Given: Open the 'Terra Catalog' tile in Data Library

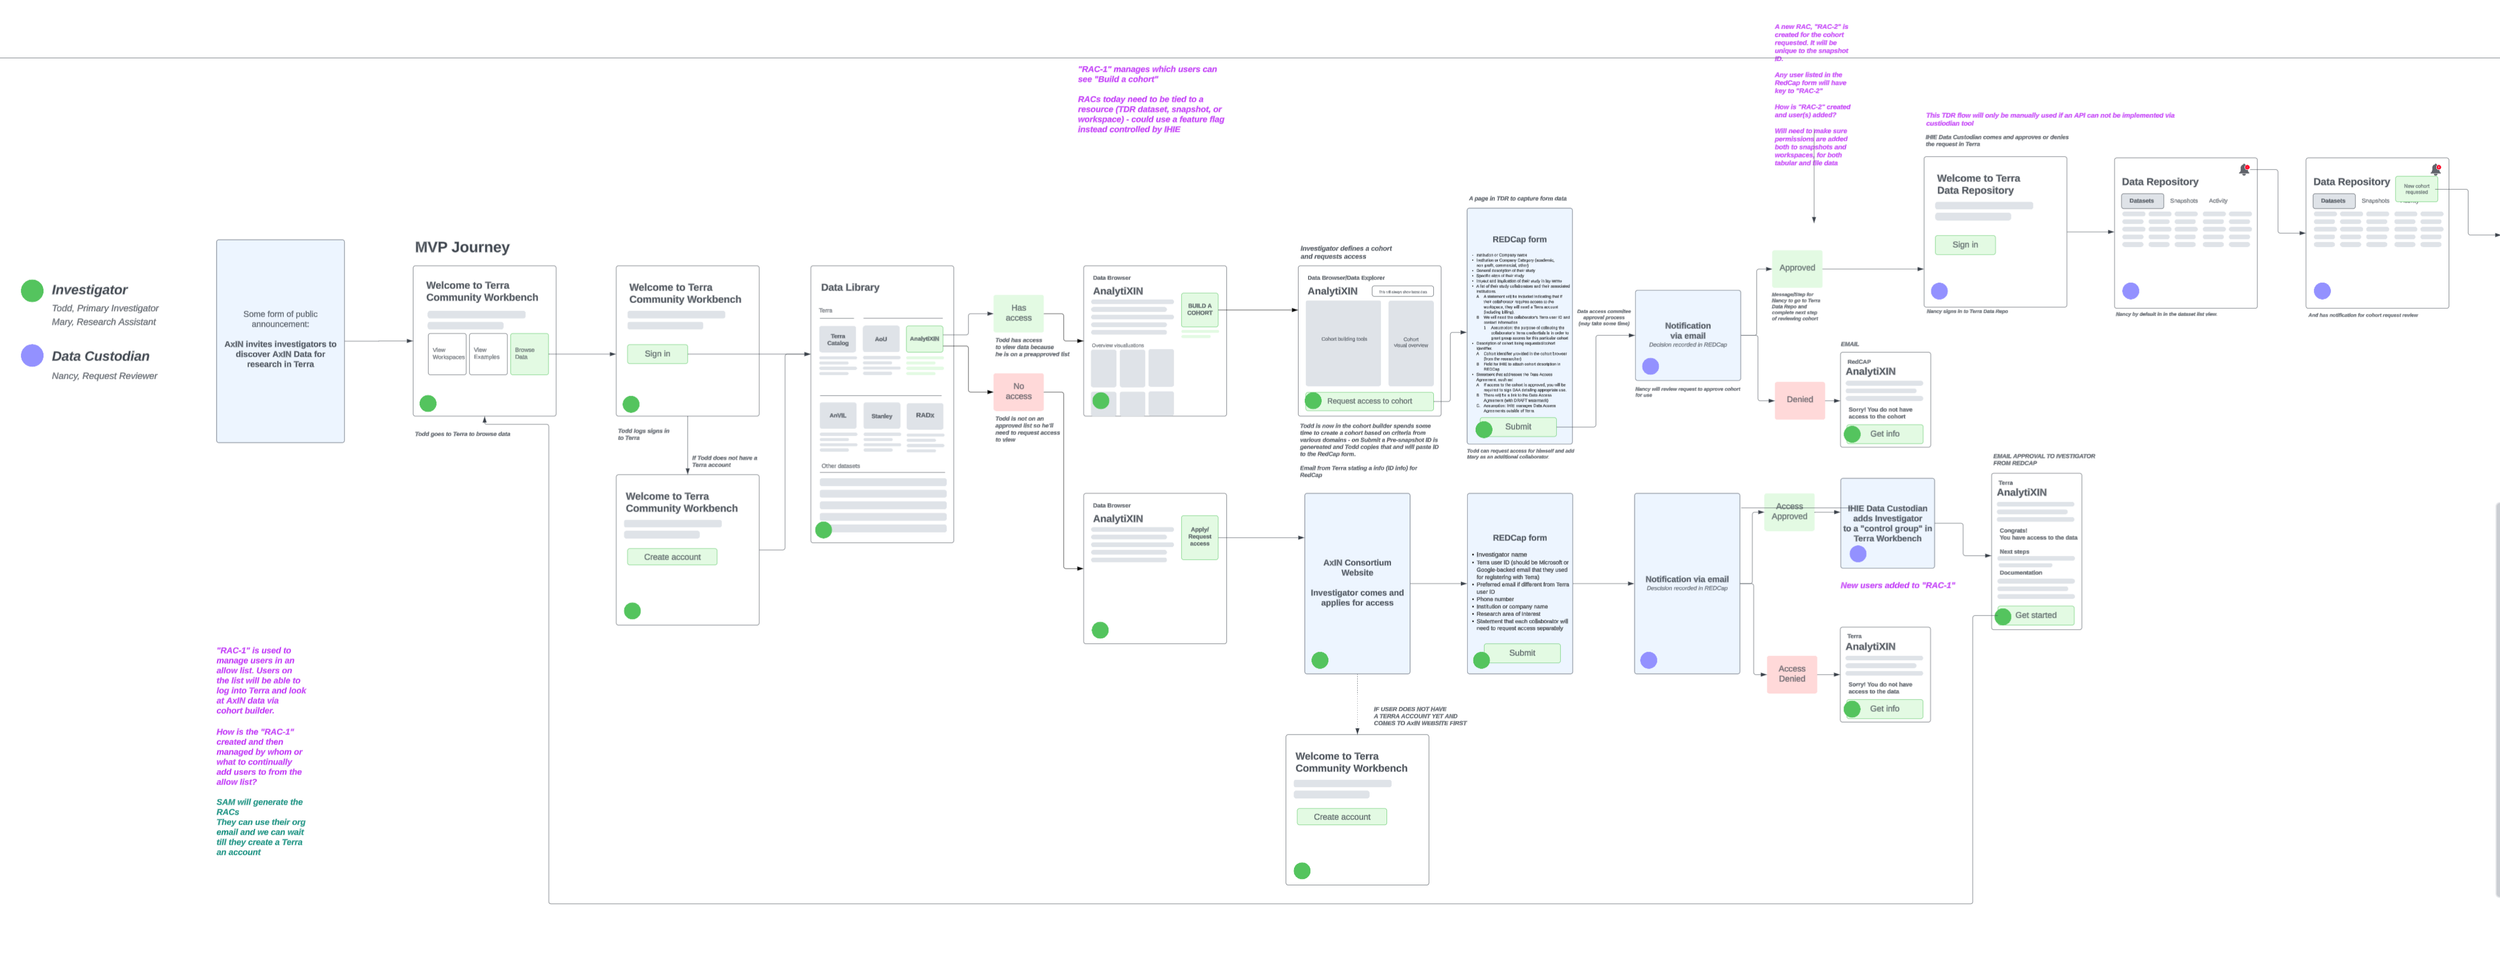Looking at the screenshot, I should click(838, 340).
